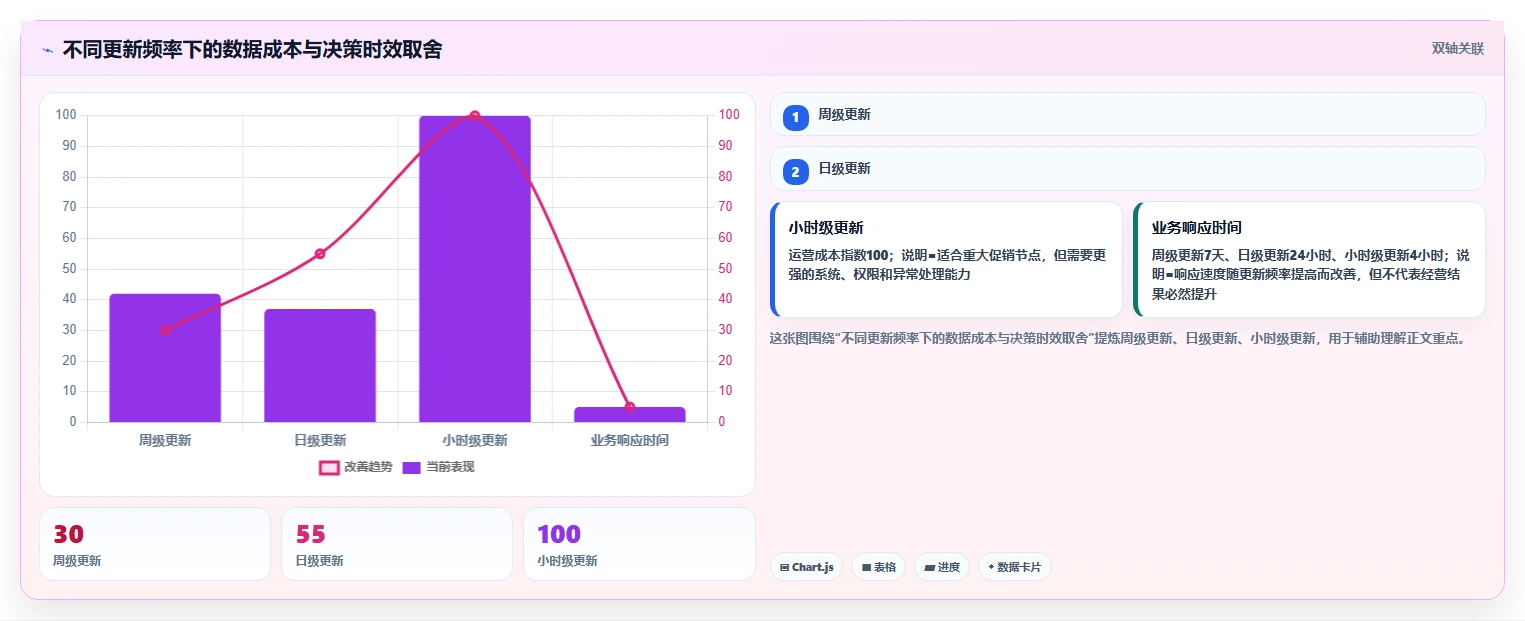Click the pink line point above 业务响应时间
This screenshot has width=1525, height=621.
coord(630,407)
